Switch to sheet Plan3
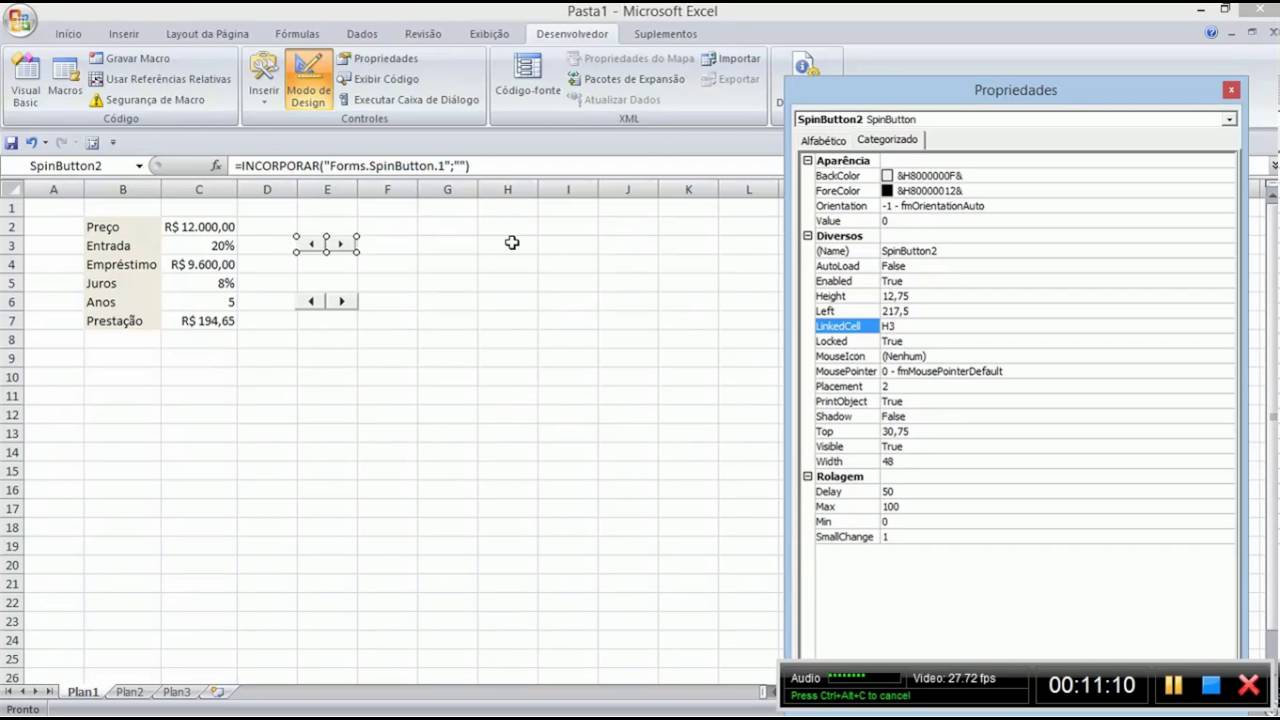Viewport: 1280px width, 720px height. coord(176,692)
